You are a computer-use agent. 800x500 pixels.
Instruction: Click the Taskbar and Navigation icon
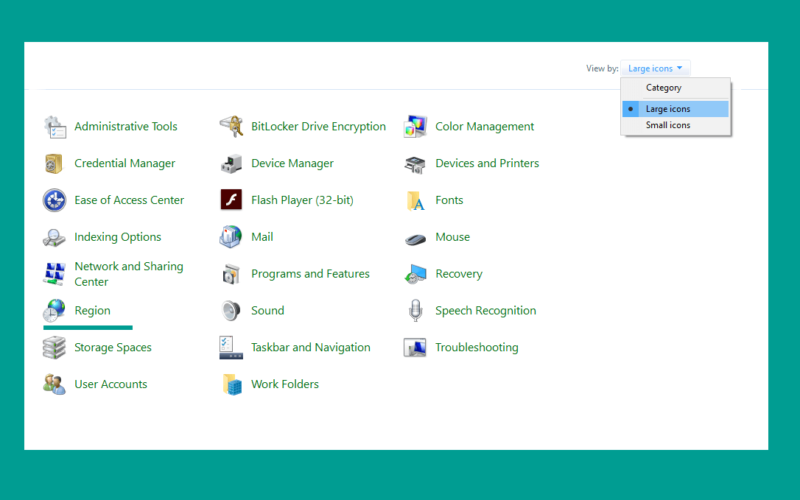231,347
